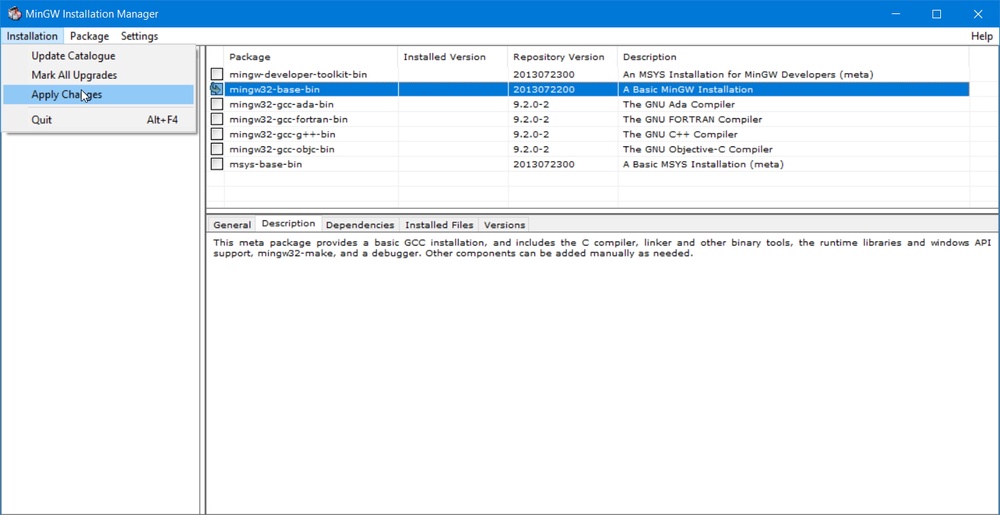The width and height of the screenshot is (1000, 515).
Task: Click 'The GNU Ada Compiler' description
Action: click(679, 105)
